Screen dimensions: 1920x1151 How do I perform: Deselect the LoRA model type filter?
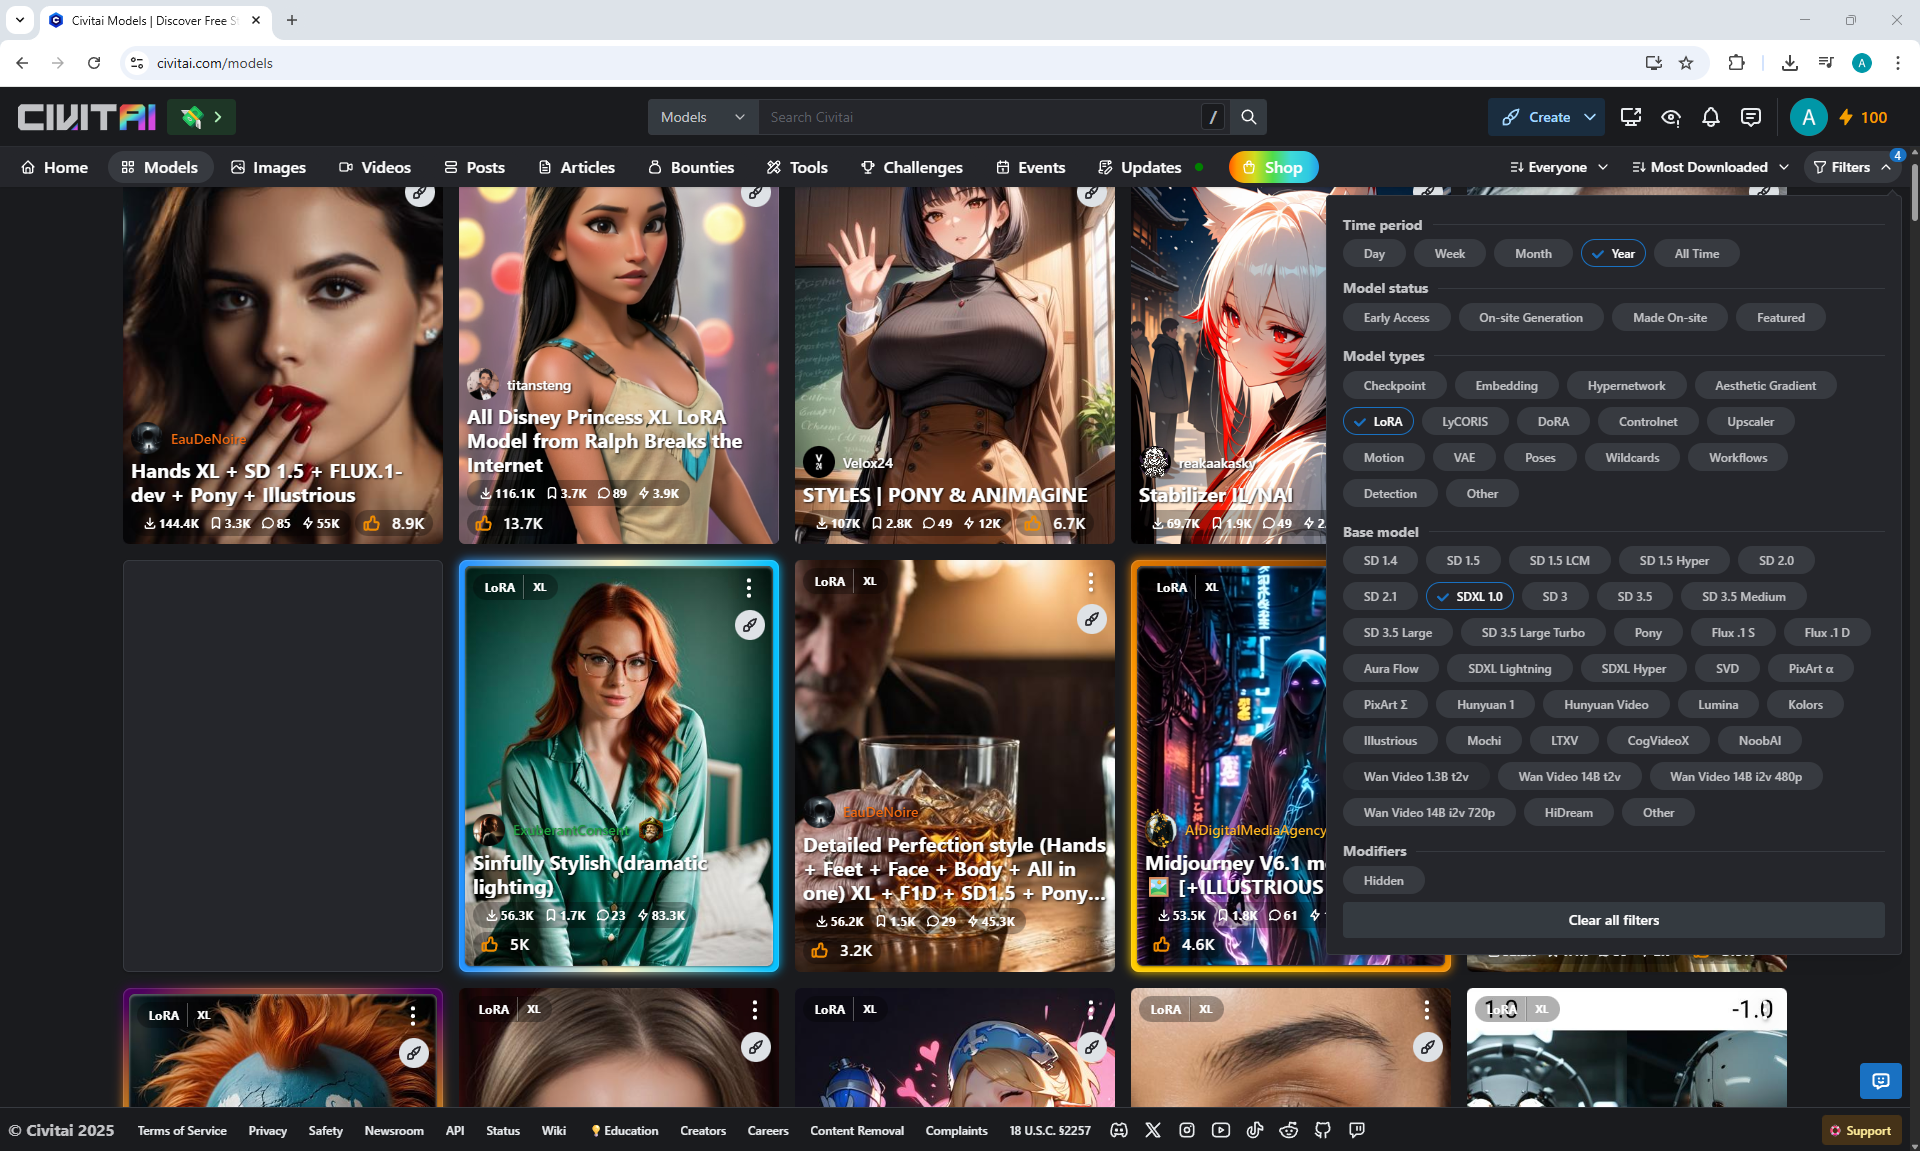1377,421
